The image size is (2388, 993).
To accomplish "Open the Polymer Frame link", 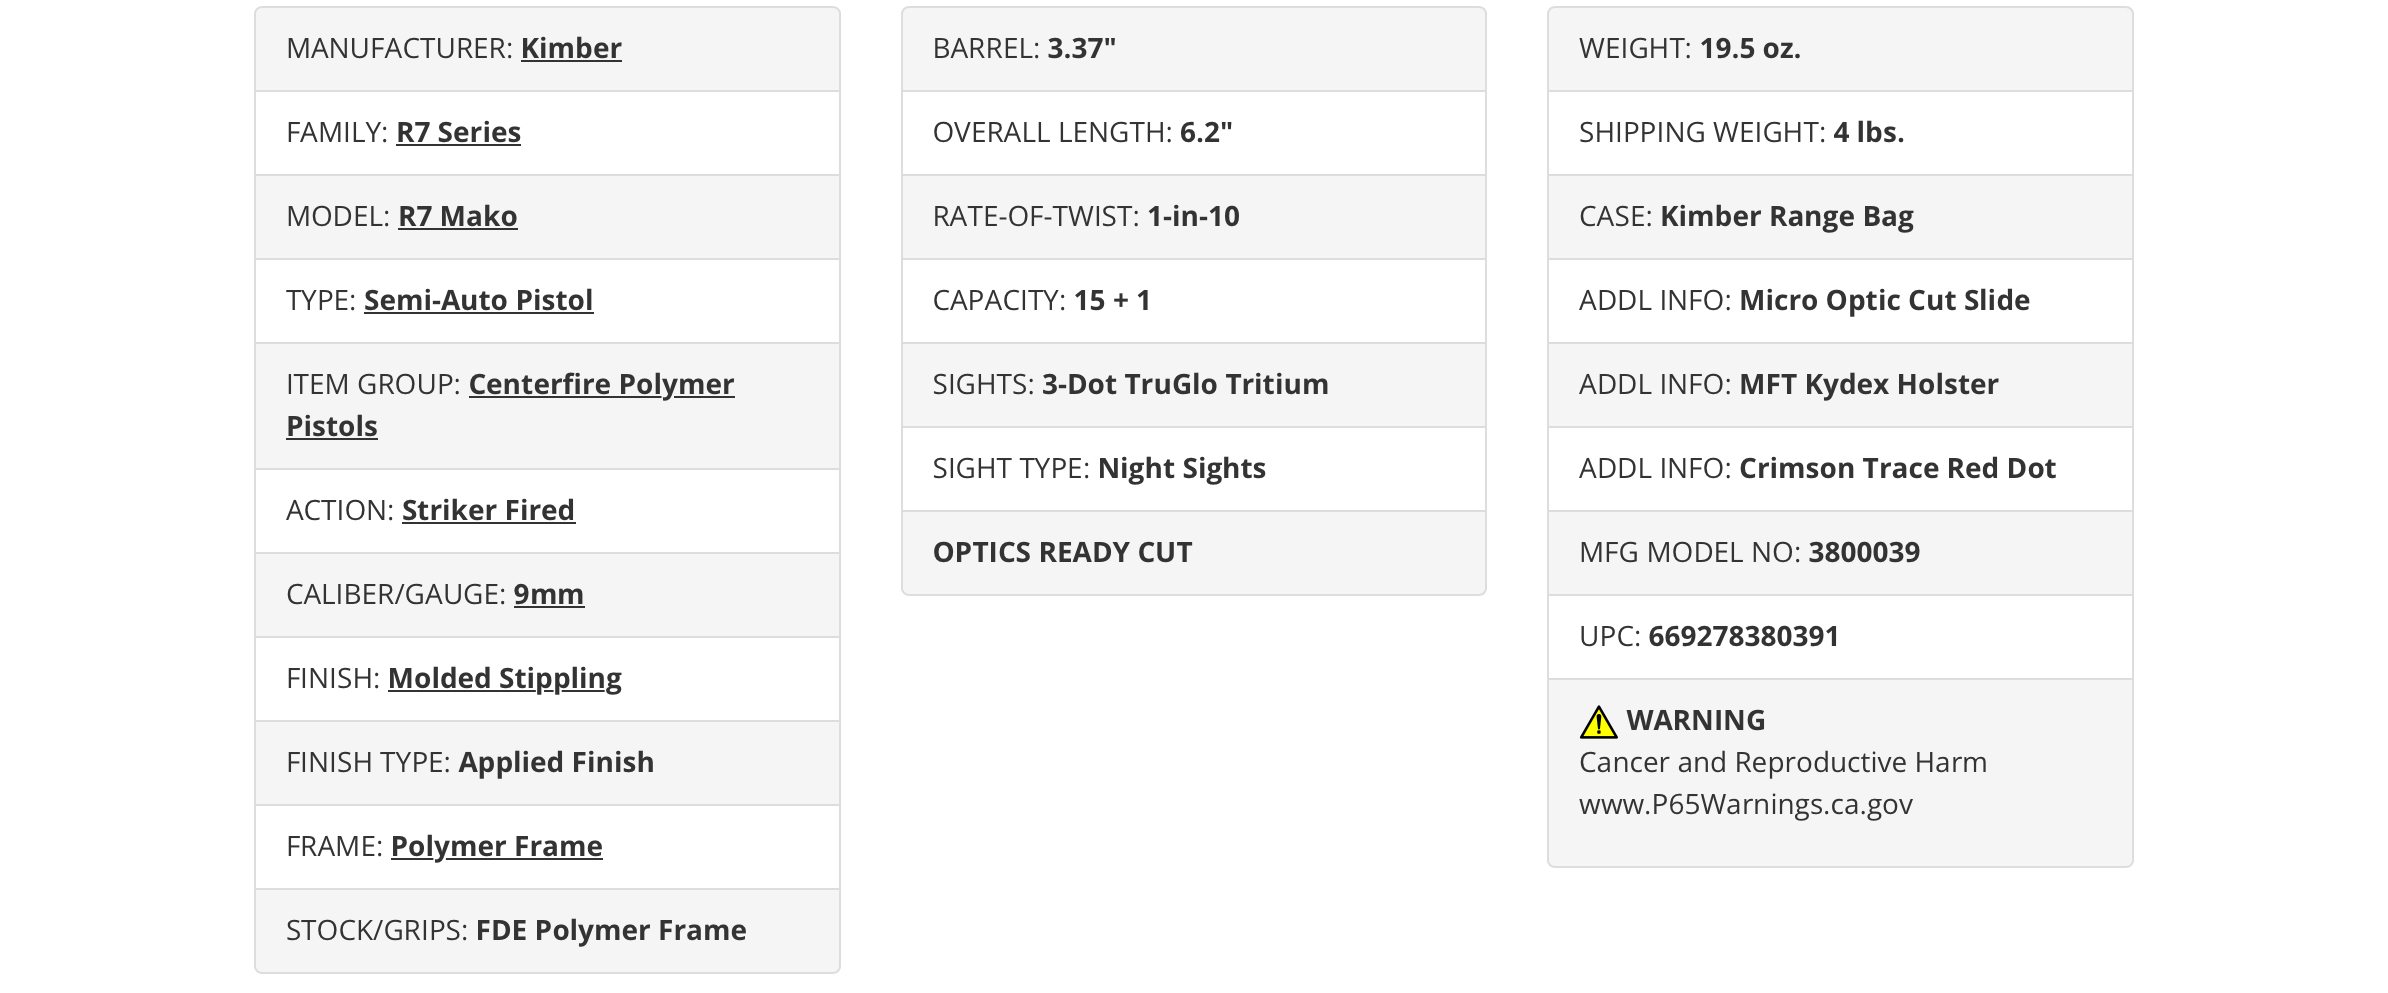I will coord(496,846).
